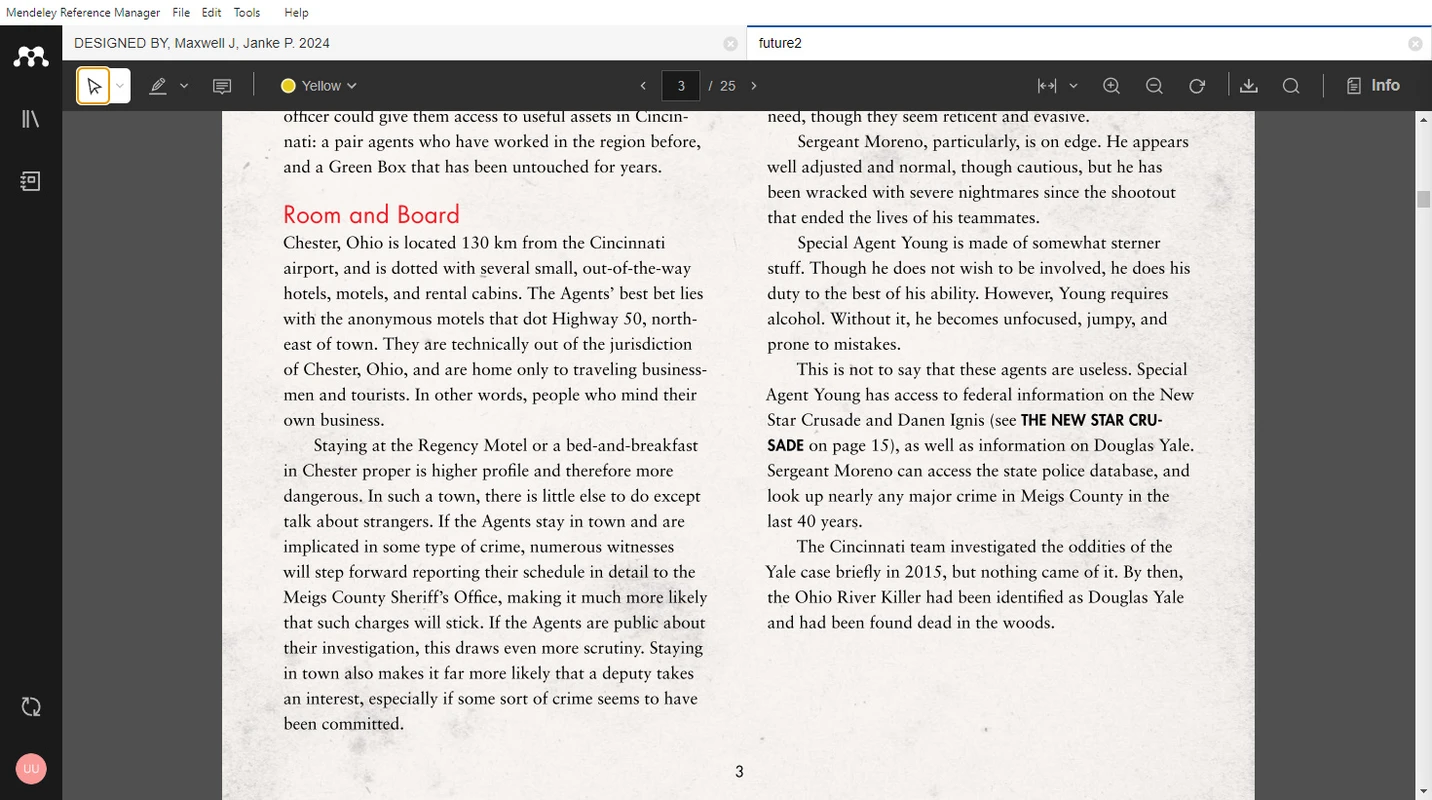Click the yellow color swatch circle
This screenshot has width=1432, height=800.
click(x=288, y=86)
